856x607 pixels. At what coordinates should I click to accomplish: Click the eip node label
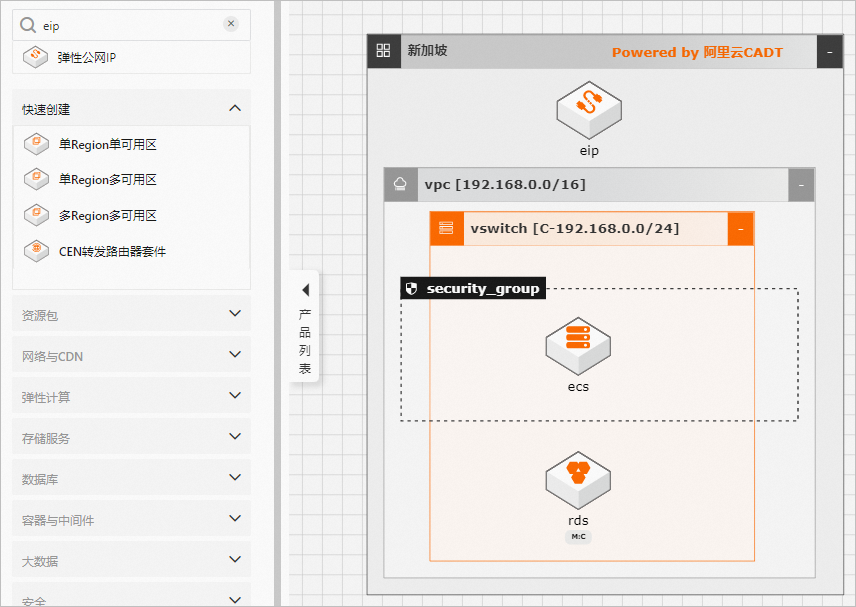click(589, 151)
